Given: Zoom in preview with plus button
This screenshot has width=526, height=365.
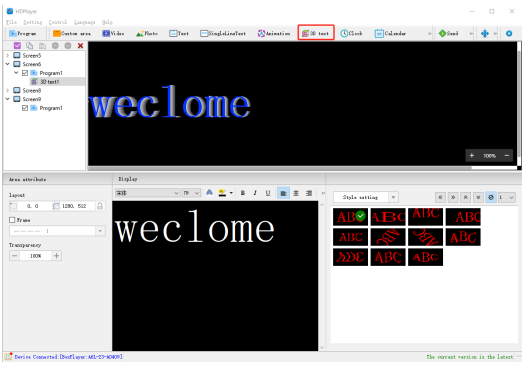Looking at the screenshot, I should pyautogui.click(x=472, y=155).
